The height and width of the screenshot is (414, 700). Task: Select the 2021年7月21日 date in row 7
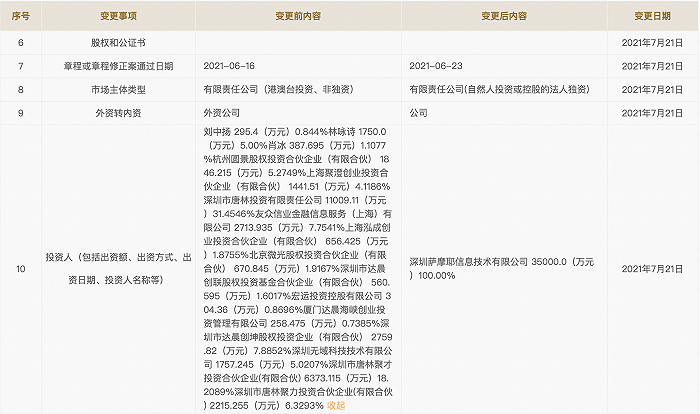(x=652, y=66)
